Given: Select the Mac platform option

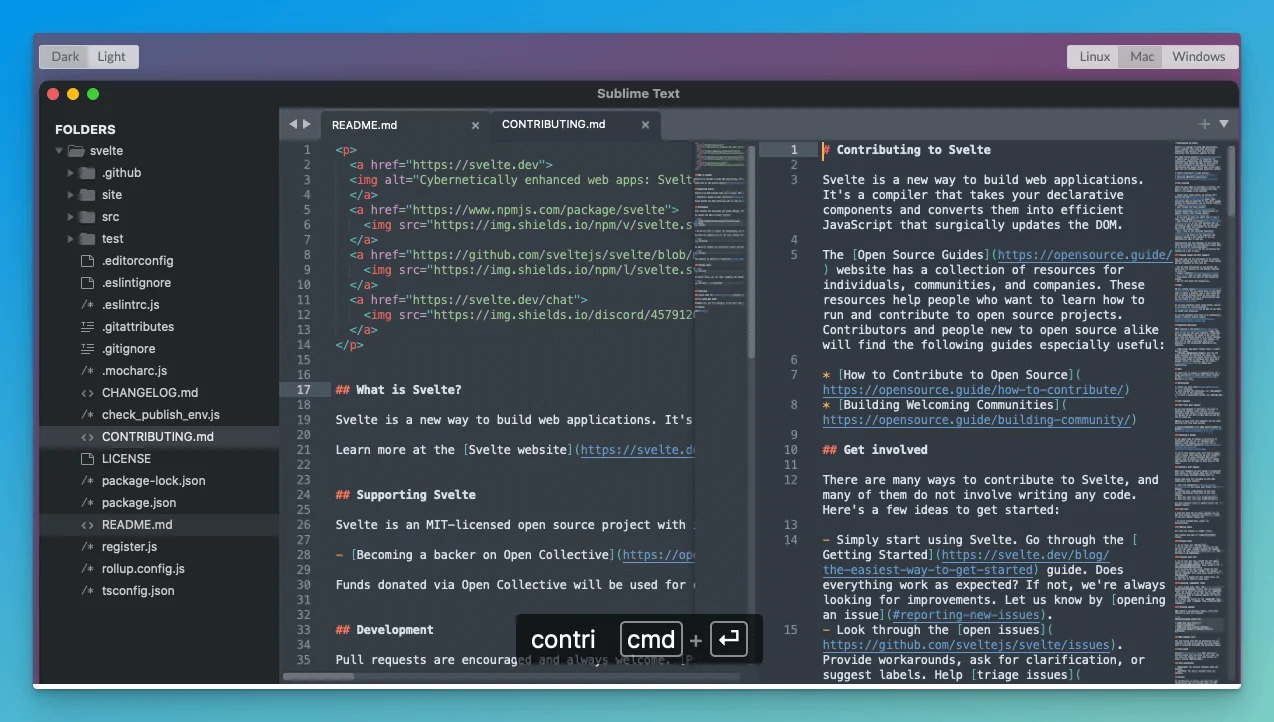Looking at the screenshot, I should click(x=1142, y=57).
